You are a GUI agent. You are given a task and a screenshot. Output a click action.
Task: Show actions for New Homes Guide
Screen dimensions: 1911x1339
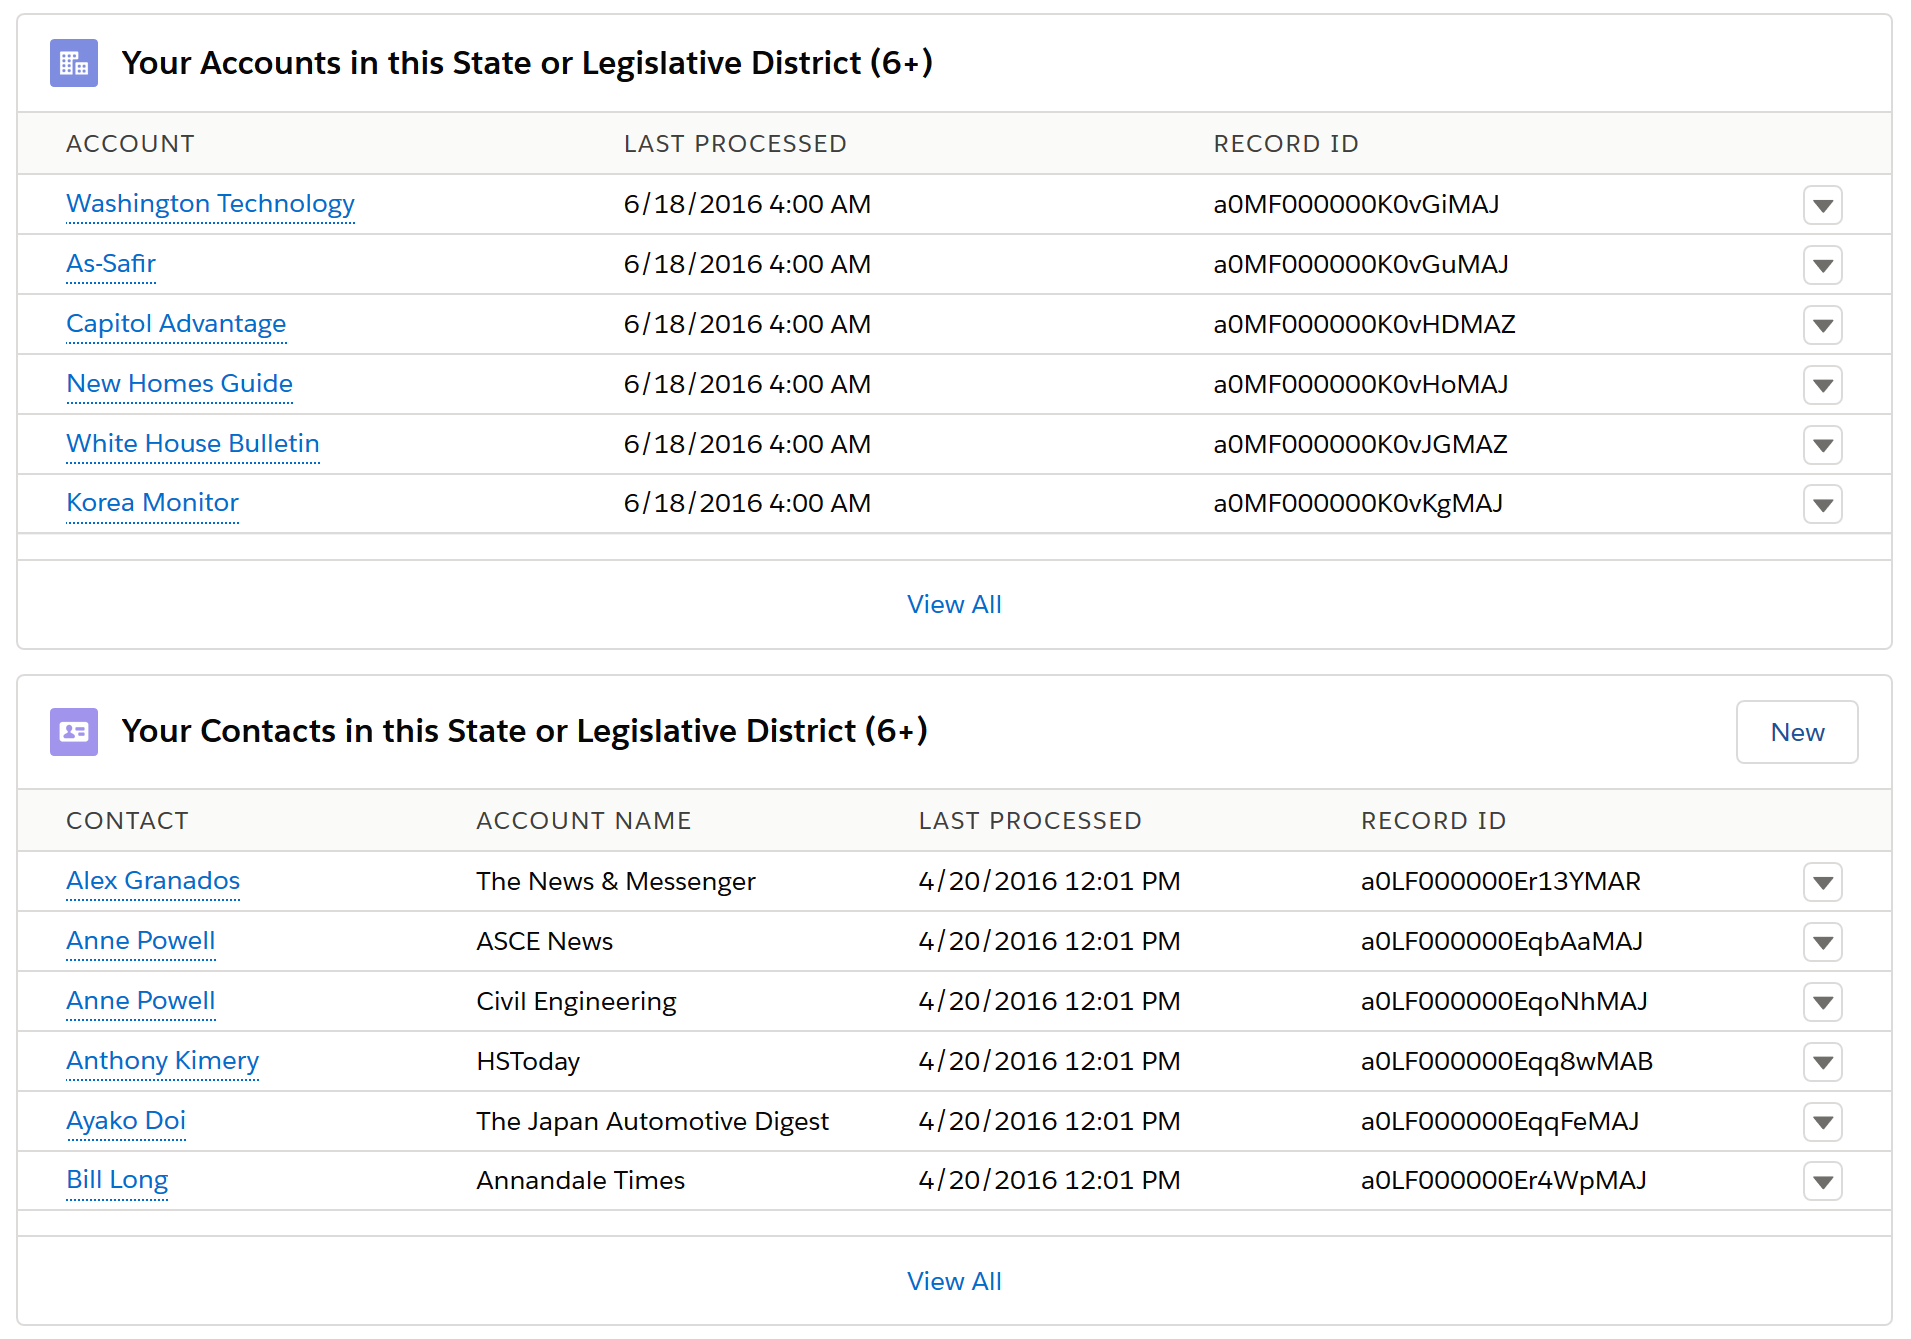(1822, 385)
